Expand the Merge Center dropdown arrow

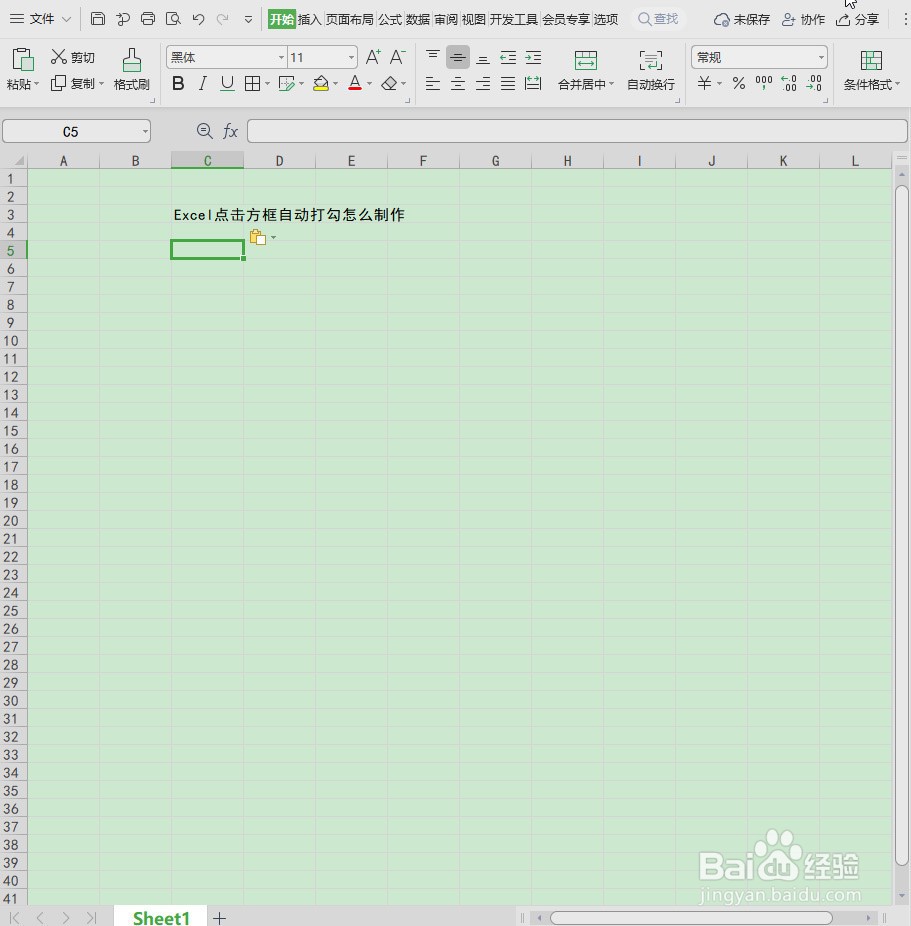point(611,84)
